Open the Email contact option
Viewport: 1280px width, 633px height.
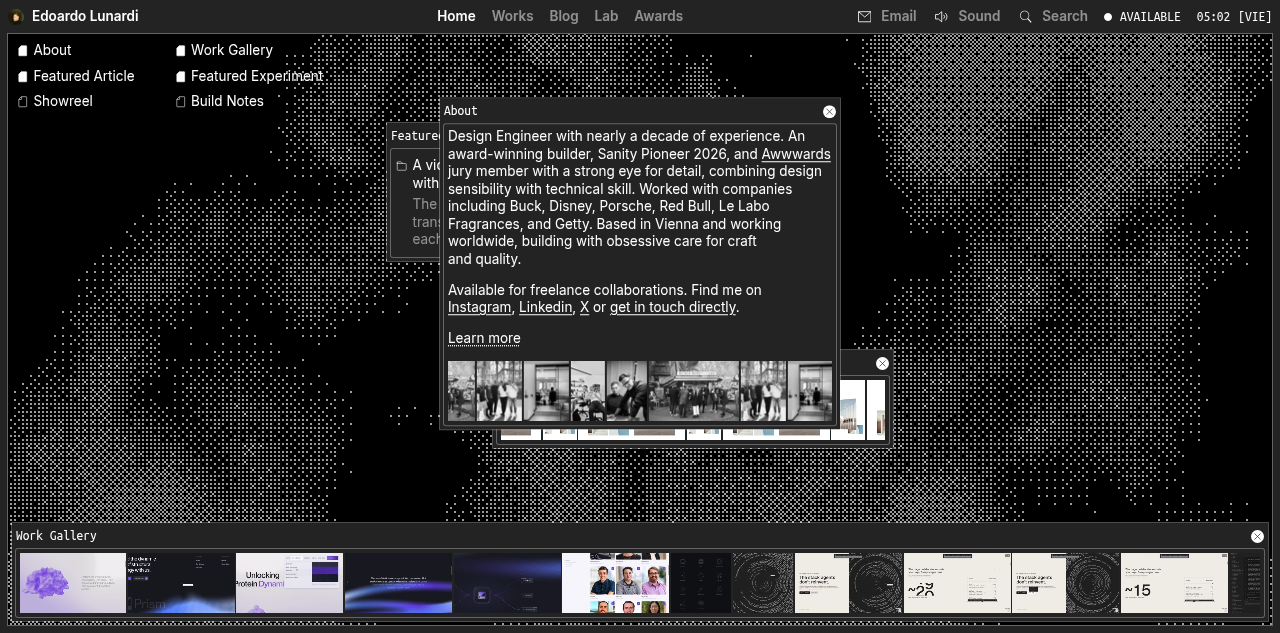pos(887,16)
